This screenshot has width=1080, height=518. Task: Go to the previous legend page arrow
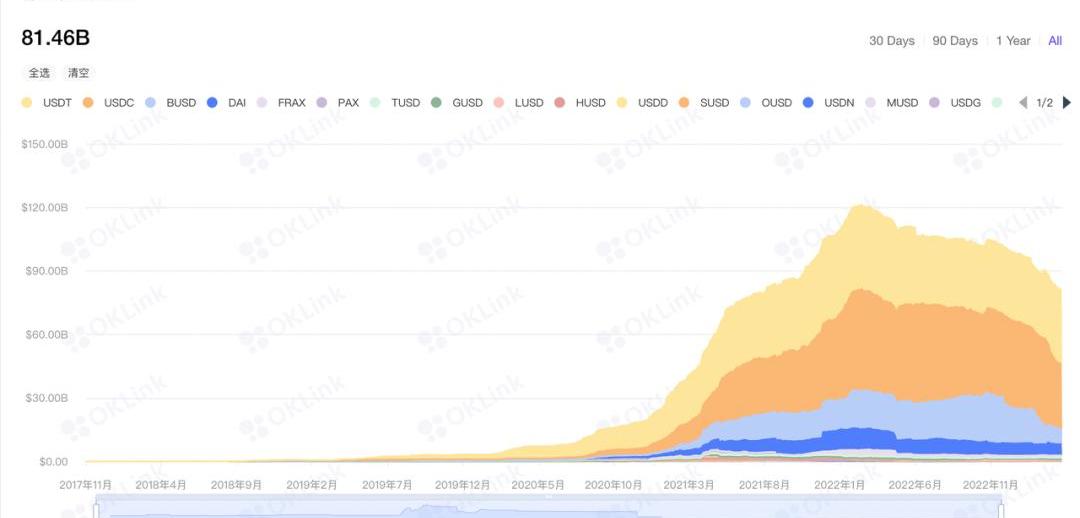point(1023,103)
